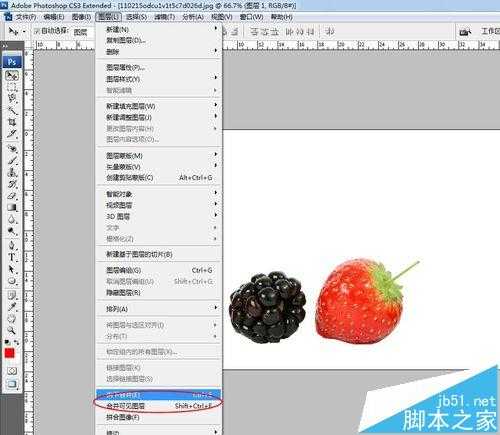Select the Eraser tool
The height and width of the screenshot is (435, 500).
(12, 196)
